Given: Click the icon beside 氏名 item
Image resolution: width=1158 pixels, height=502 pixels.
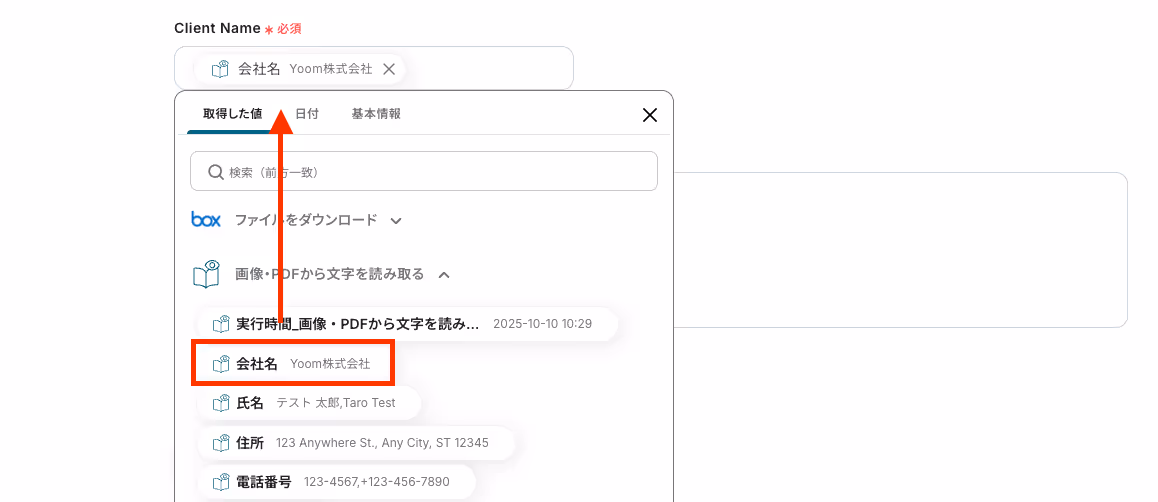Looking at the screenshot, I should [x=221, y=402].
